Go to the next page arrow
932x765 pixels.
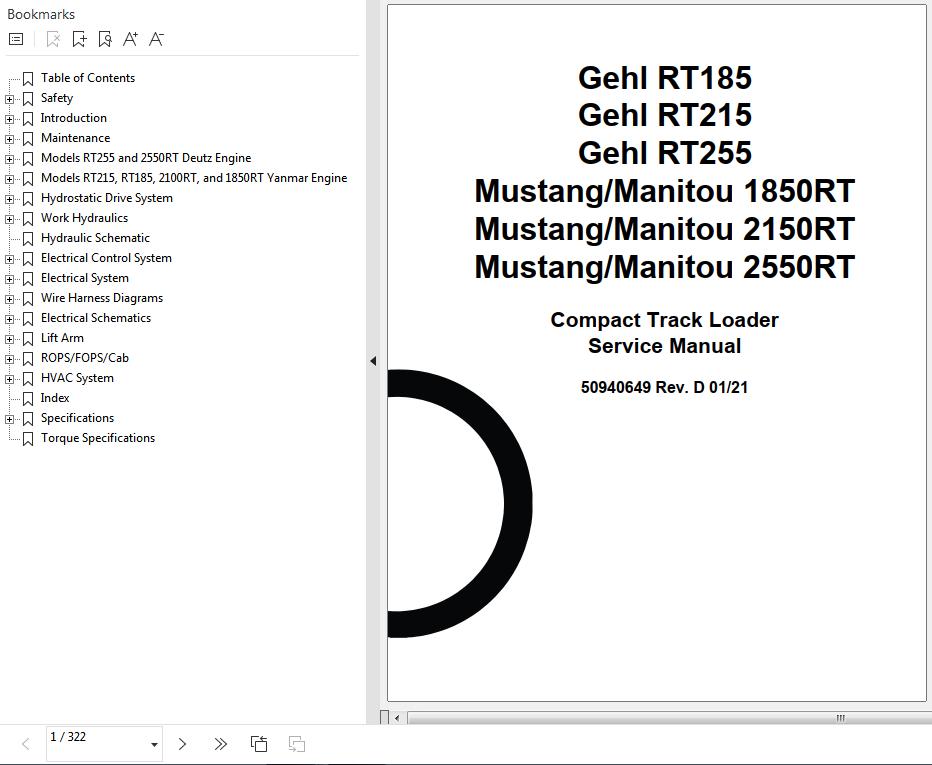pos(182,744)
